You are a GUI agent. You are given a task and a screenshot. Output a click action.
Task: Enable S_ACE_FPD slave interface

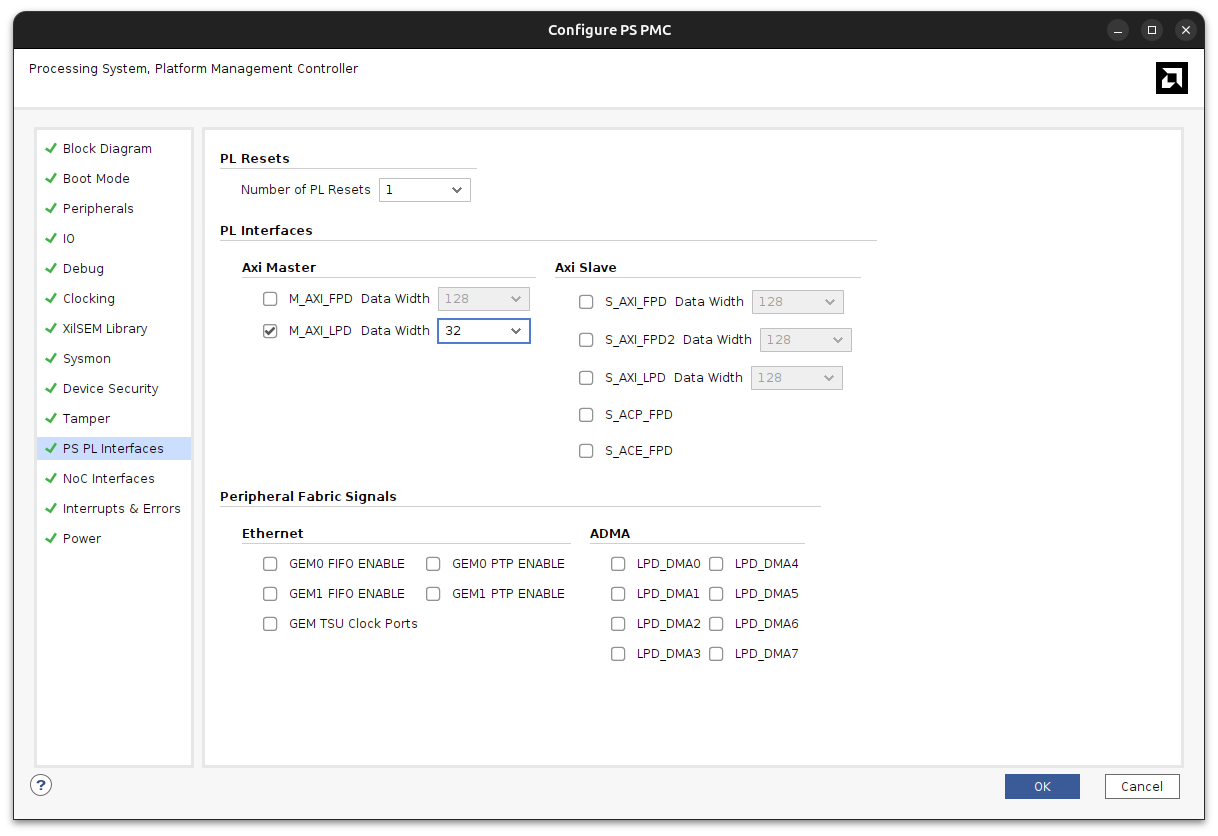click(586, 450)
